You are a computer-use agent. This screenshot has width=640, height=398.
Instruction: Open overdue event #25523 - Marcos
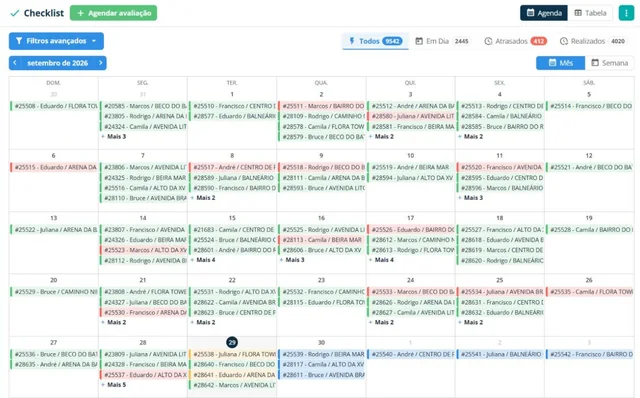pos(143,250)
